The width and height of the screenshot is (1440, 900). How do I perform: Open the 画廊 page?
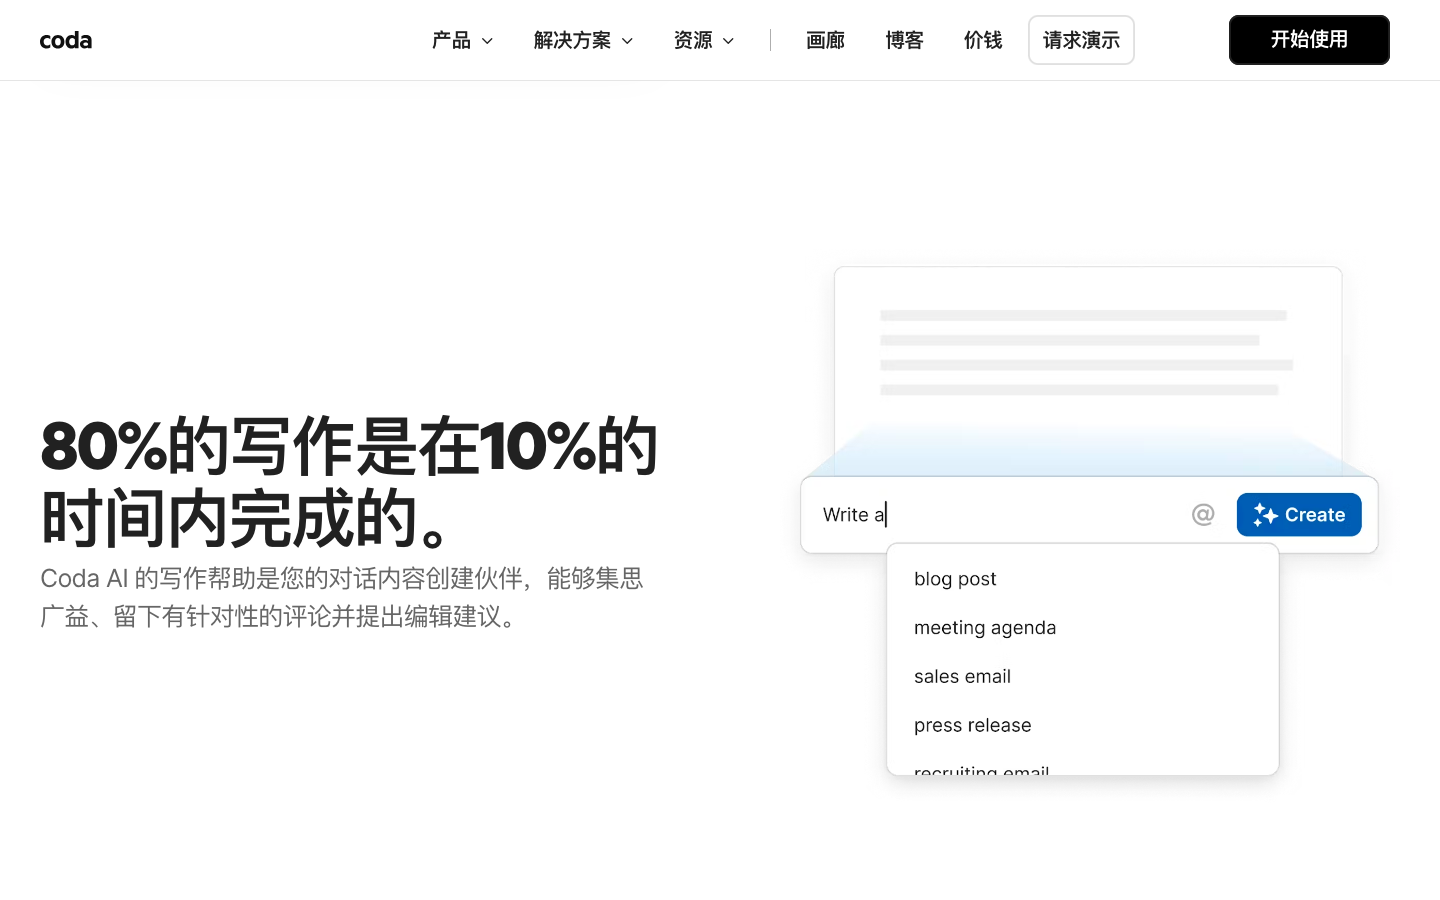(825, 40)
